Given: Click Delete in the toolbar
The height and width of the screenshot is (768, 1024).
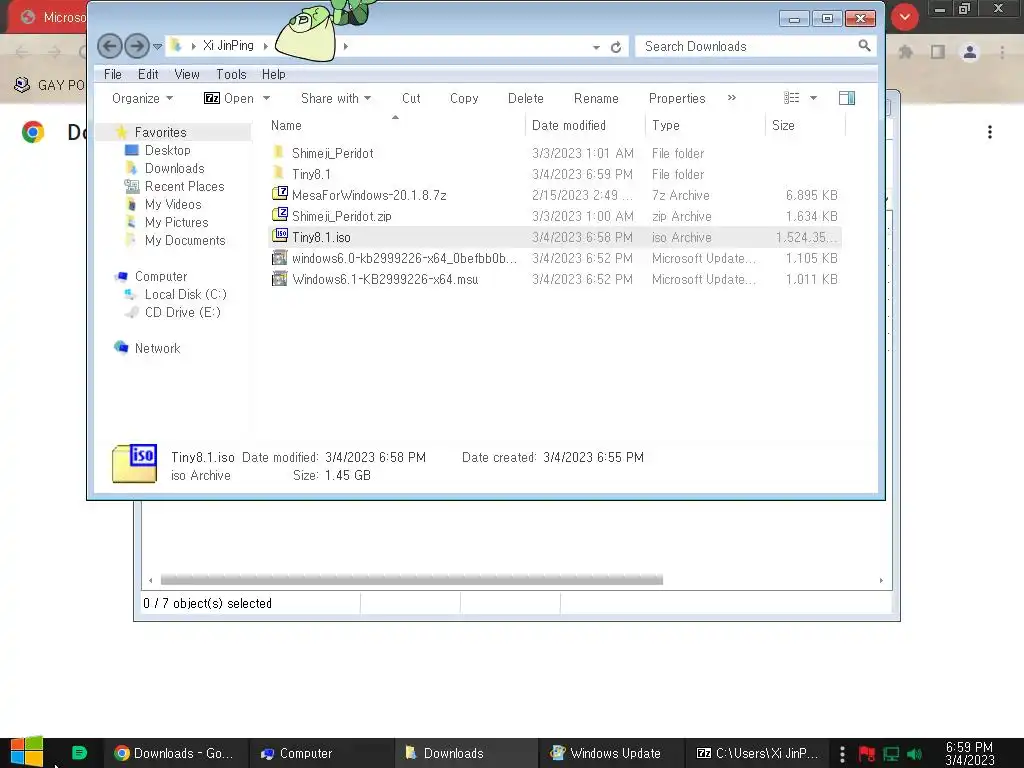Looking at the screenshot, I should click(526, 99).
